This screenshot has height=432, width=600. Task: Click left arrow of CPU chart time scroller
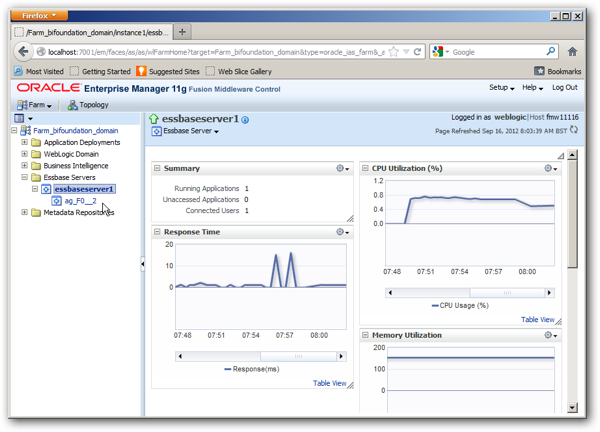pos(390,293)
